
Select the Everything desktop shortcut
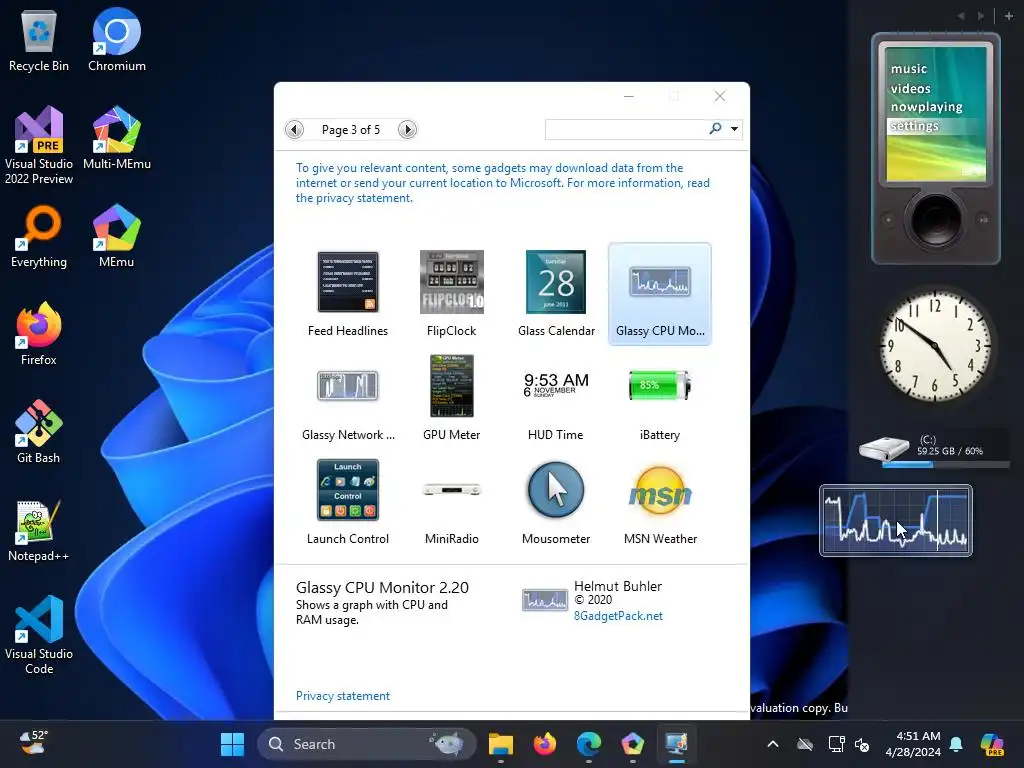(39, 236)
